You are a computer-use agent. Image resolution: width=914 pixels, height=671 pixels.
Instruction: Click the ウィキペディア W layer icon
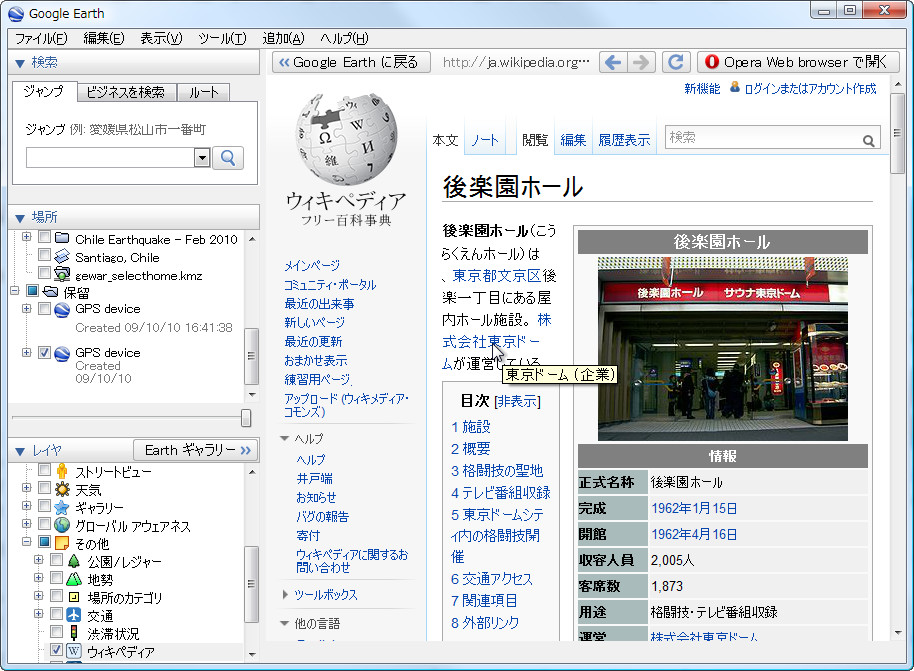pyautogui.click(x=72, y=650)
